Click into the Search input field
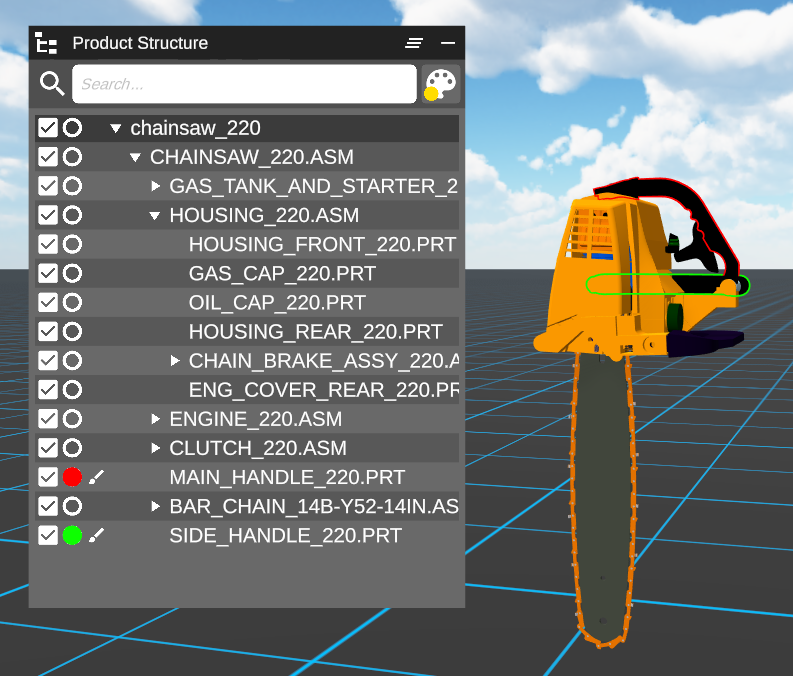The width and height of the screenshot is (793, 676). (x=244, y=84)
